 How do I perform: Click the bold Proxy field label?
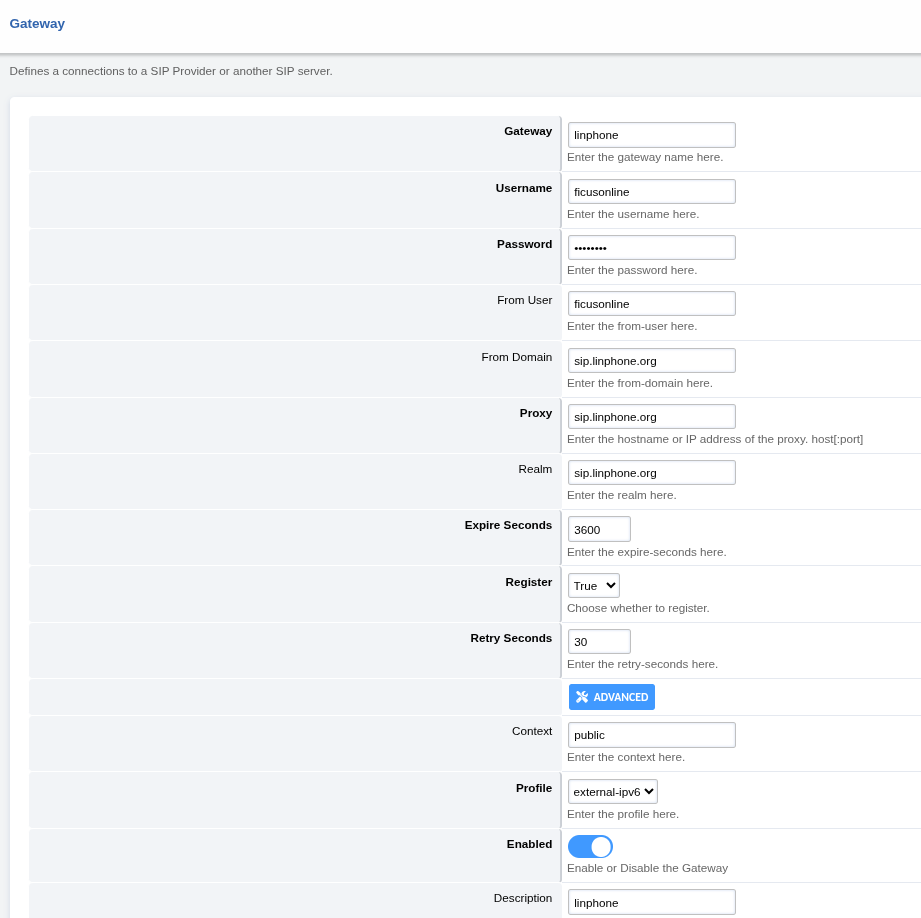point(535,413)
